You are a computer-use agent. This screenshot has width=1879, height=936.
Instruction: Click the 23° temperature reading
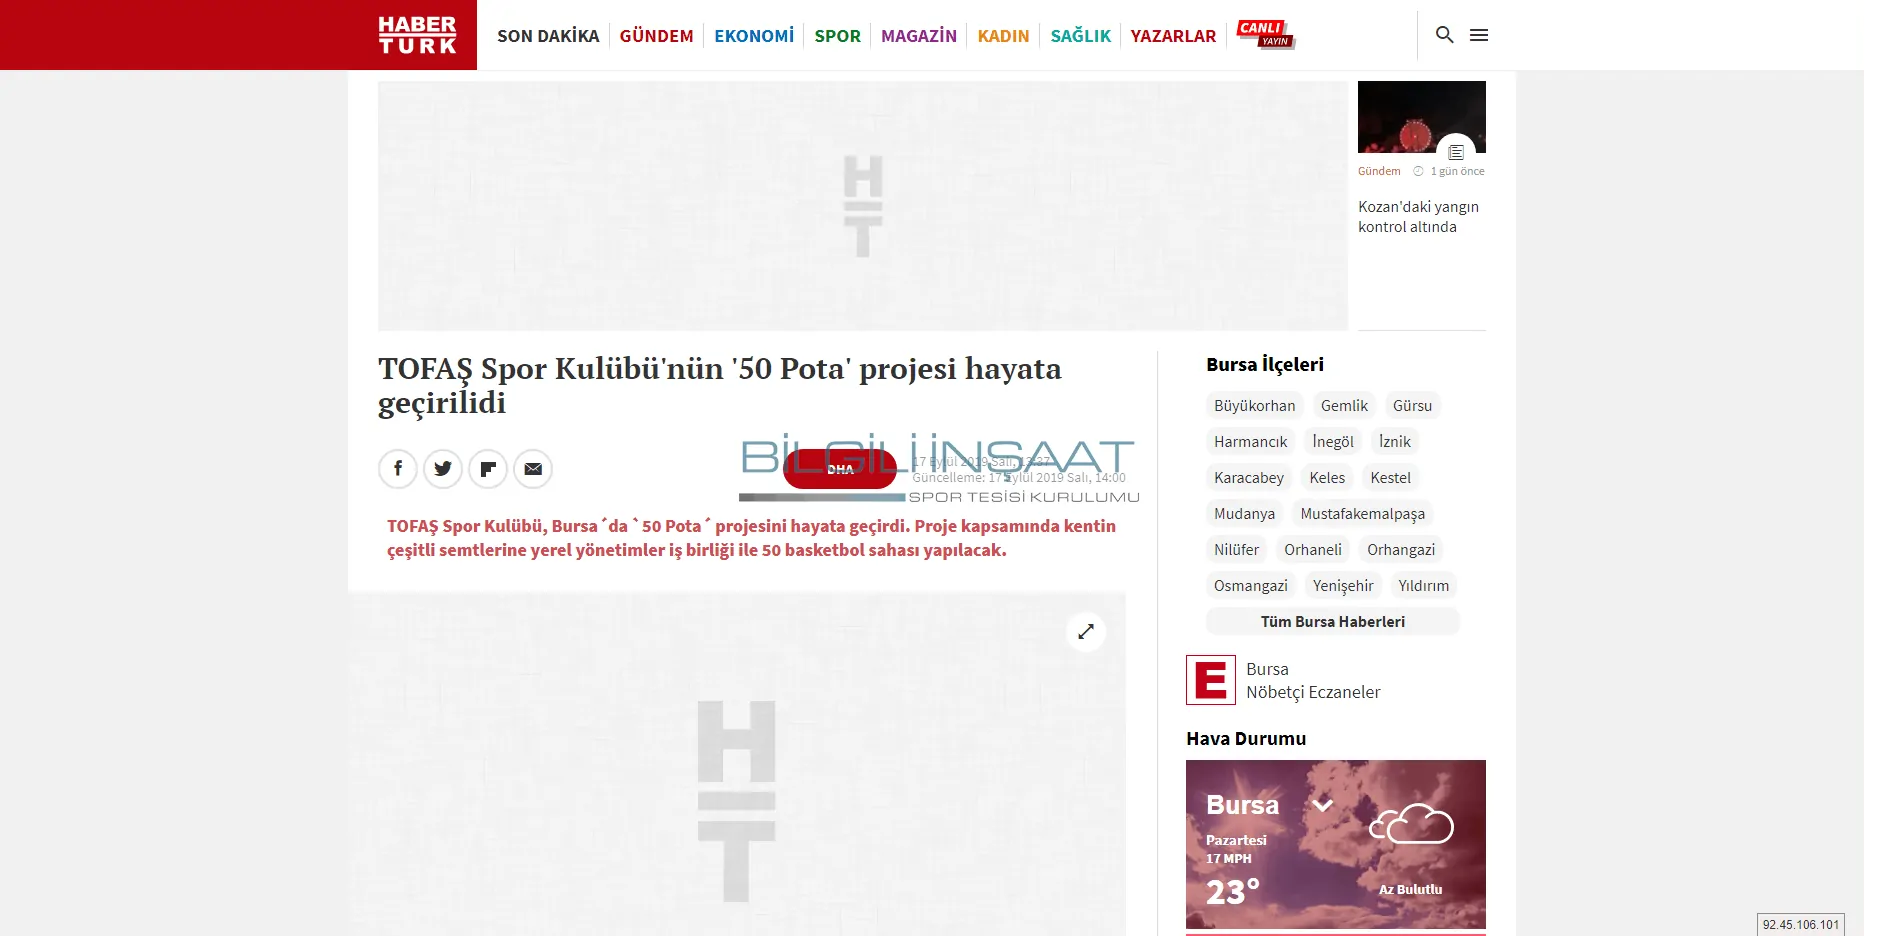coord(1232,892)
